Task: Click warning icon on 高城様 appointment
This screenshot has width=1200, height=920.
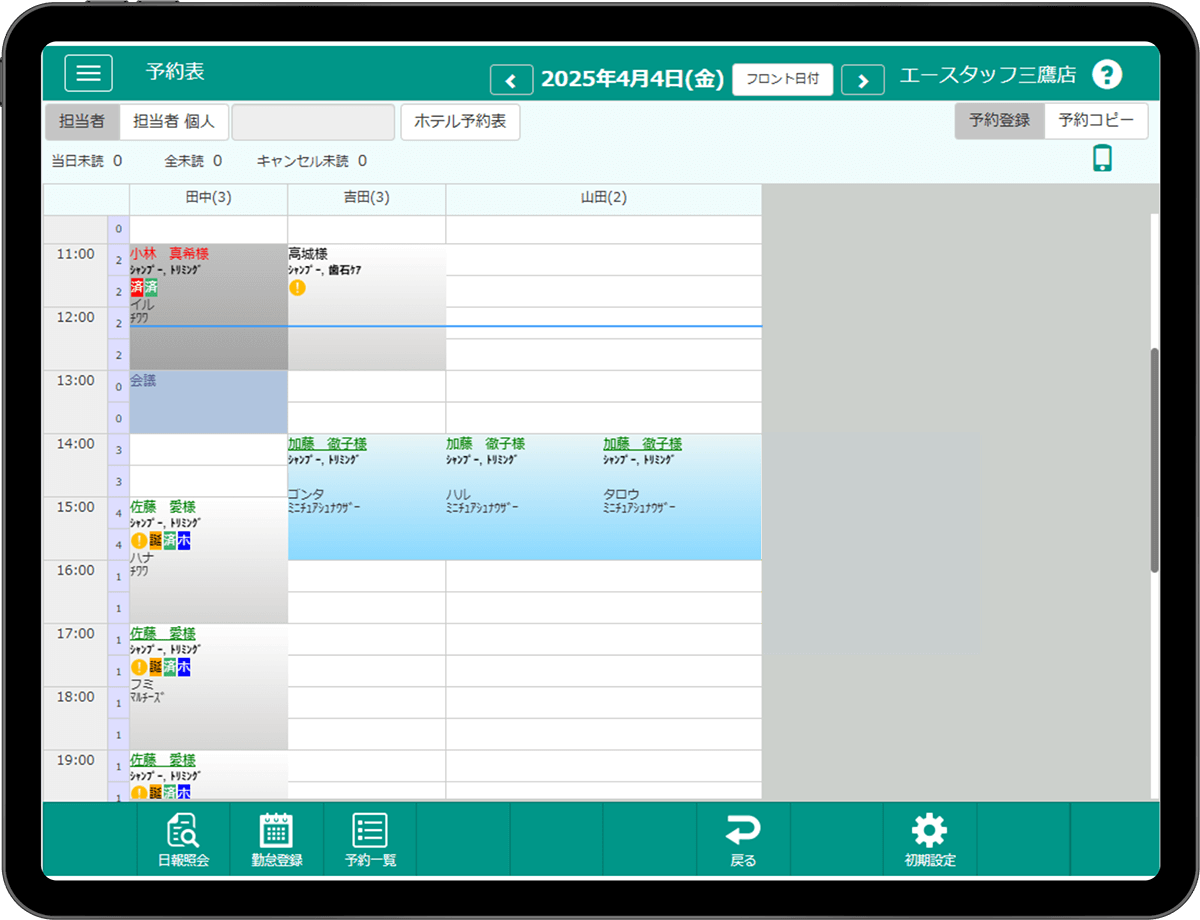Action: [297, 288]
